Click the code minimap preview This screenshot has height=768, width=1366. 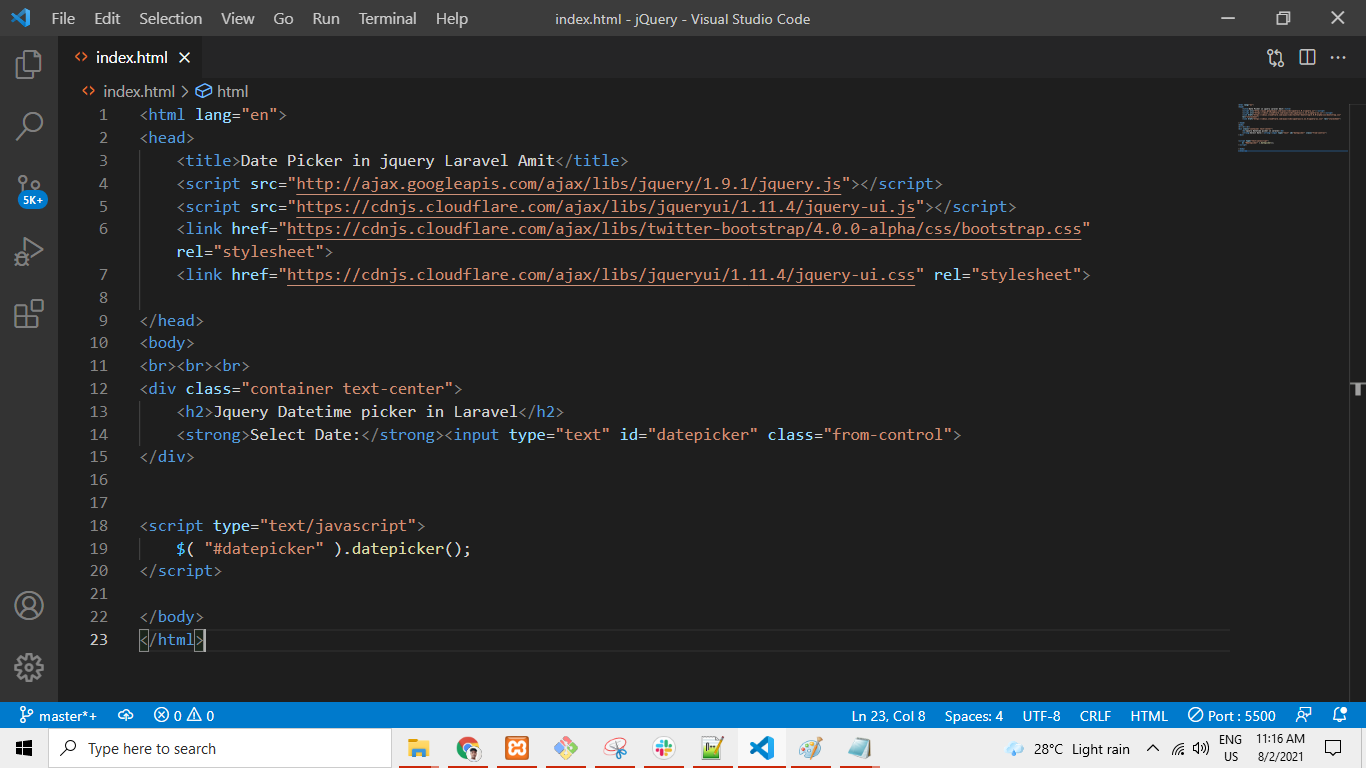click(1290, 127)
